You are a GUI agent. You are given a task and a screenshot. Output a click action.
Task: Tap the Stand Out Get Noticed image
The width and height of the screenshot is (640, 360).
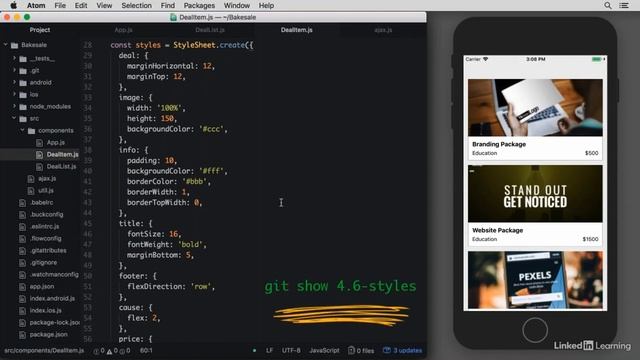pos(535,194)
